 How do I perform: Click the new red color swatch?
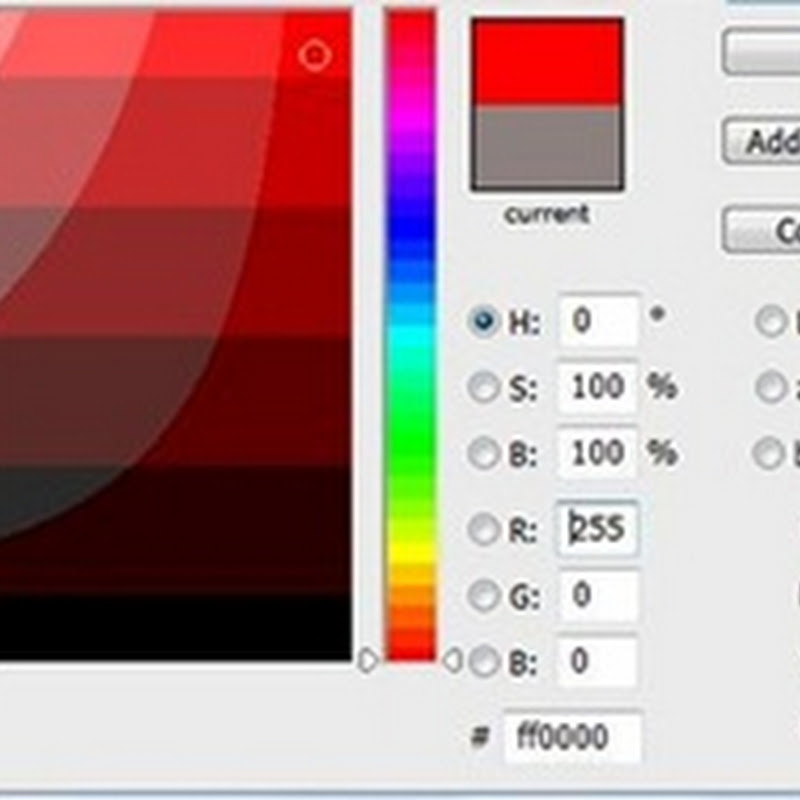[546, 62]
